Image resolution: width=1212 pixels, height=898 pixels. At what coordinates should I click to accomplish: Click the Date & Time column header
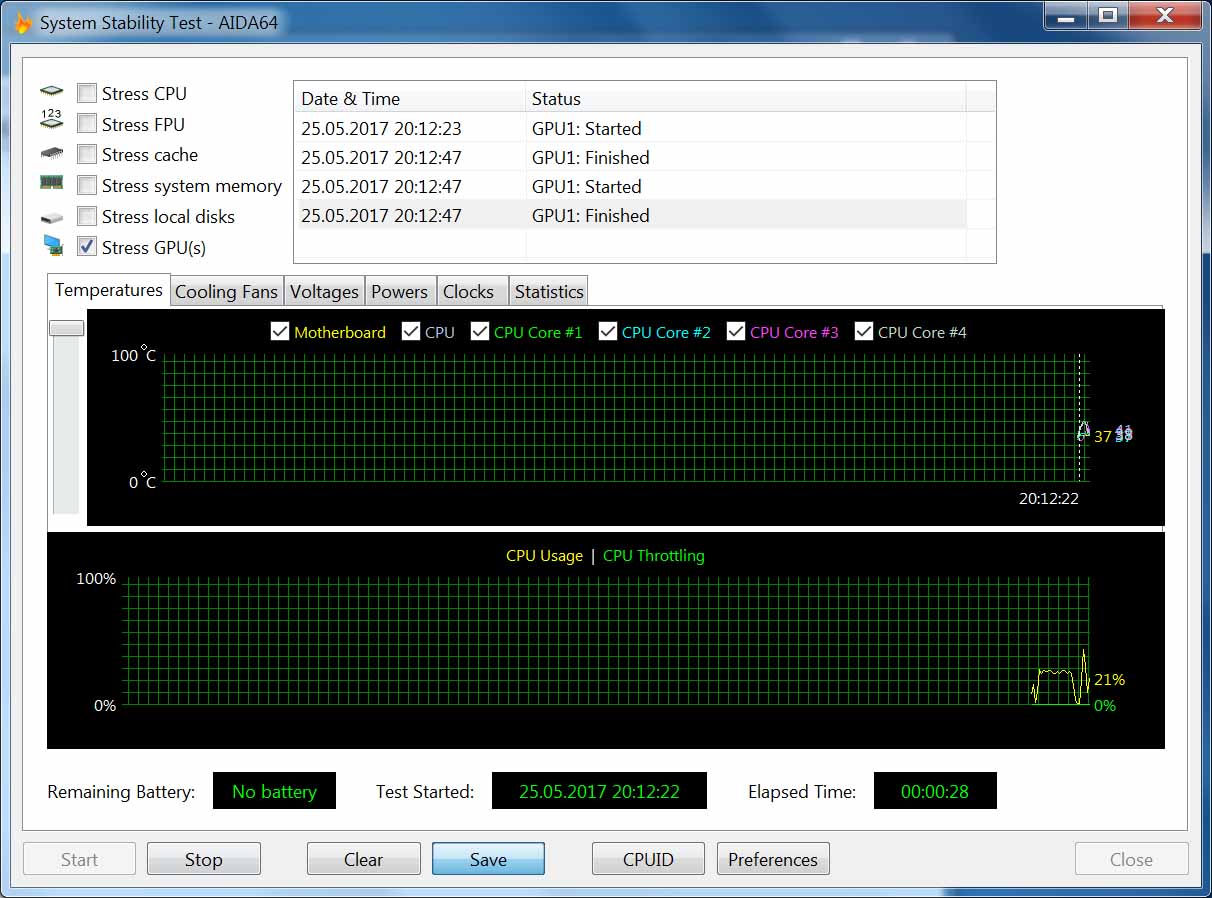tap(410, 99)
